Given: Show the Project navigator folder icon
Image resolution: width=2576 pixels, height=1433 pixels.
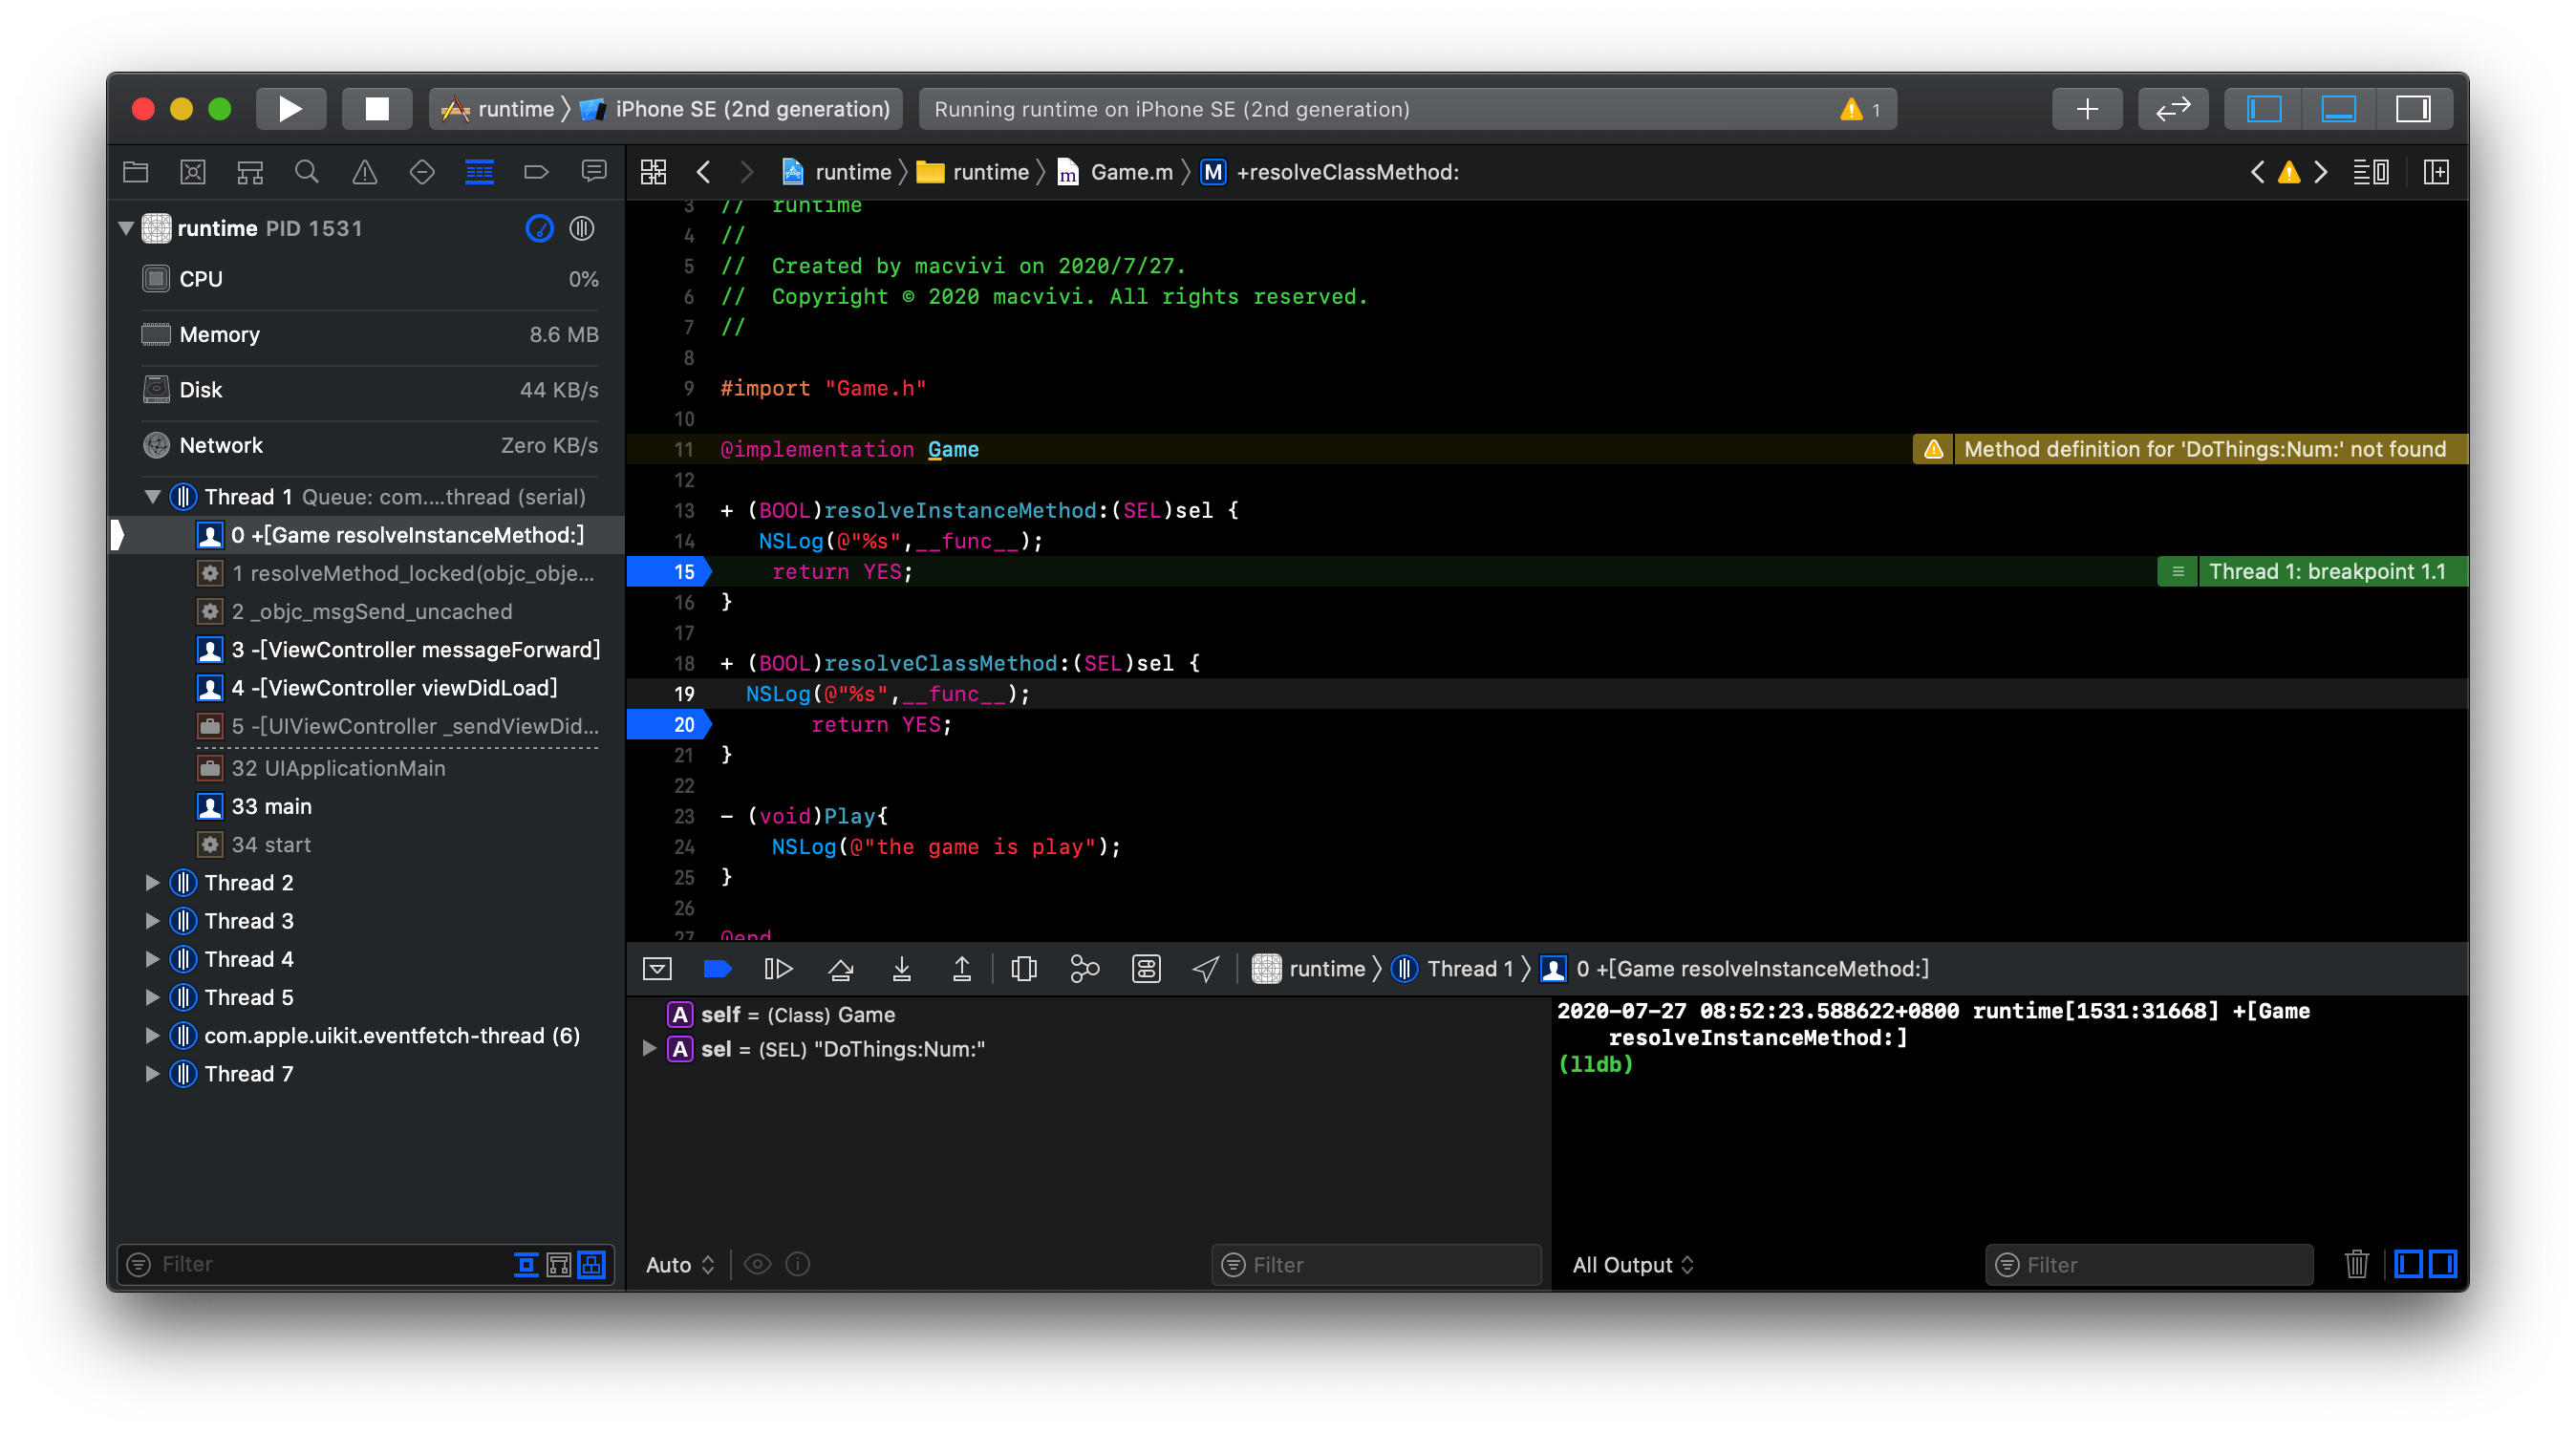Looking at the screenshot, I should 136,172.
